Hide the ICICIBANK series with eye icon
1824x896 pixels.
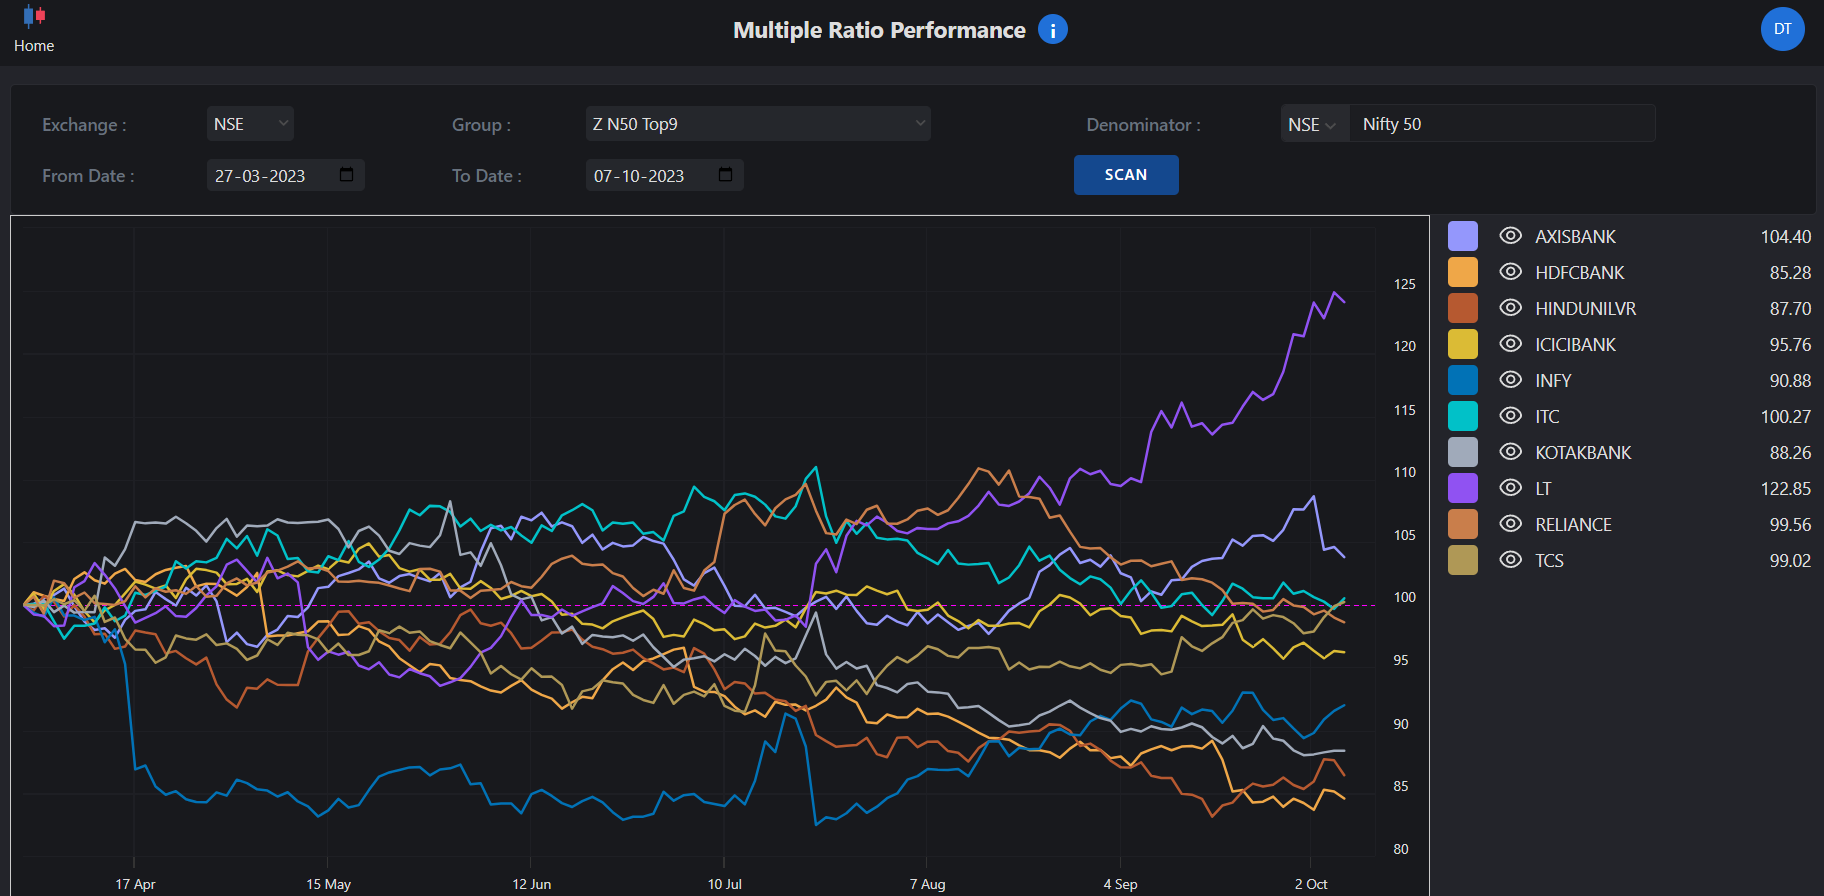(x=1510, y=344)
